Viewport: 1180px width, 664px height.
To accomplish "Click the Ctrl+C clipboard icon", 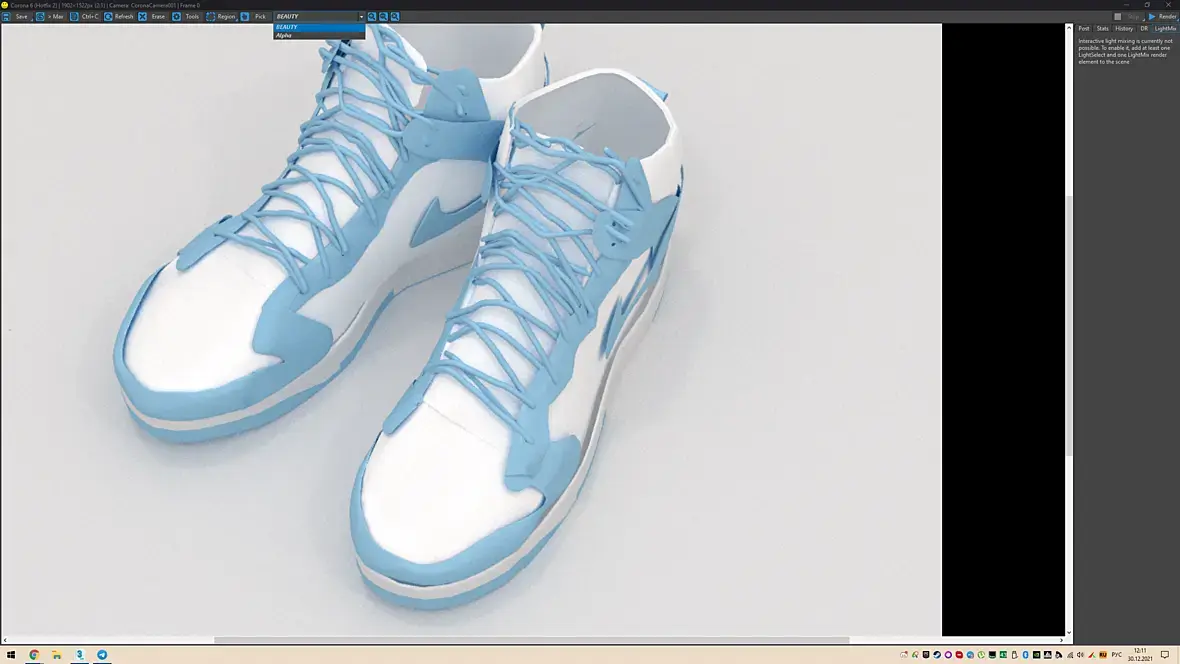I will pos(74,17).
